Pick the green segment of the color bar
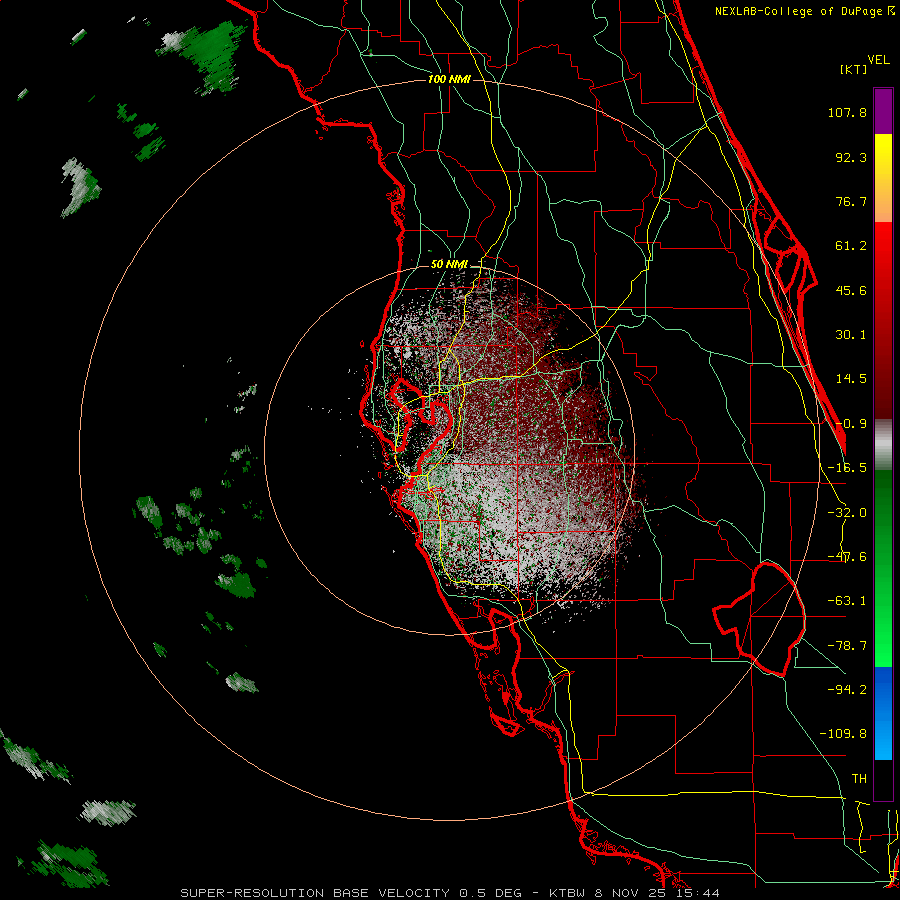This screenshot has width=900, height=900. (x=883, y=568)
